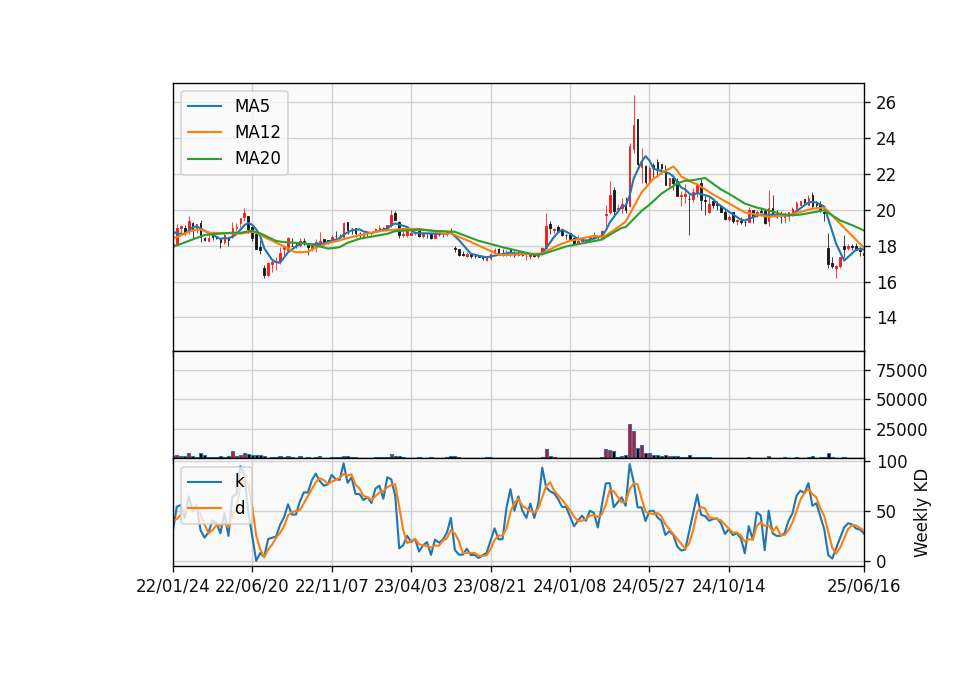Click the 22/06/20 date tick label
Viewport: 960px width, 690px height.
pyautogui.click(x=252, y=586)
